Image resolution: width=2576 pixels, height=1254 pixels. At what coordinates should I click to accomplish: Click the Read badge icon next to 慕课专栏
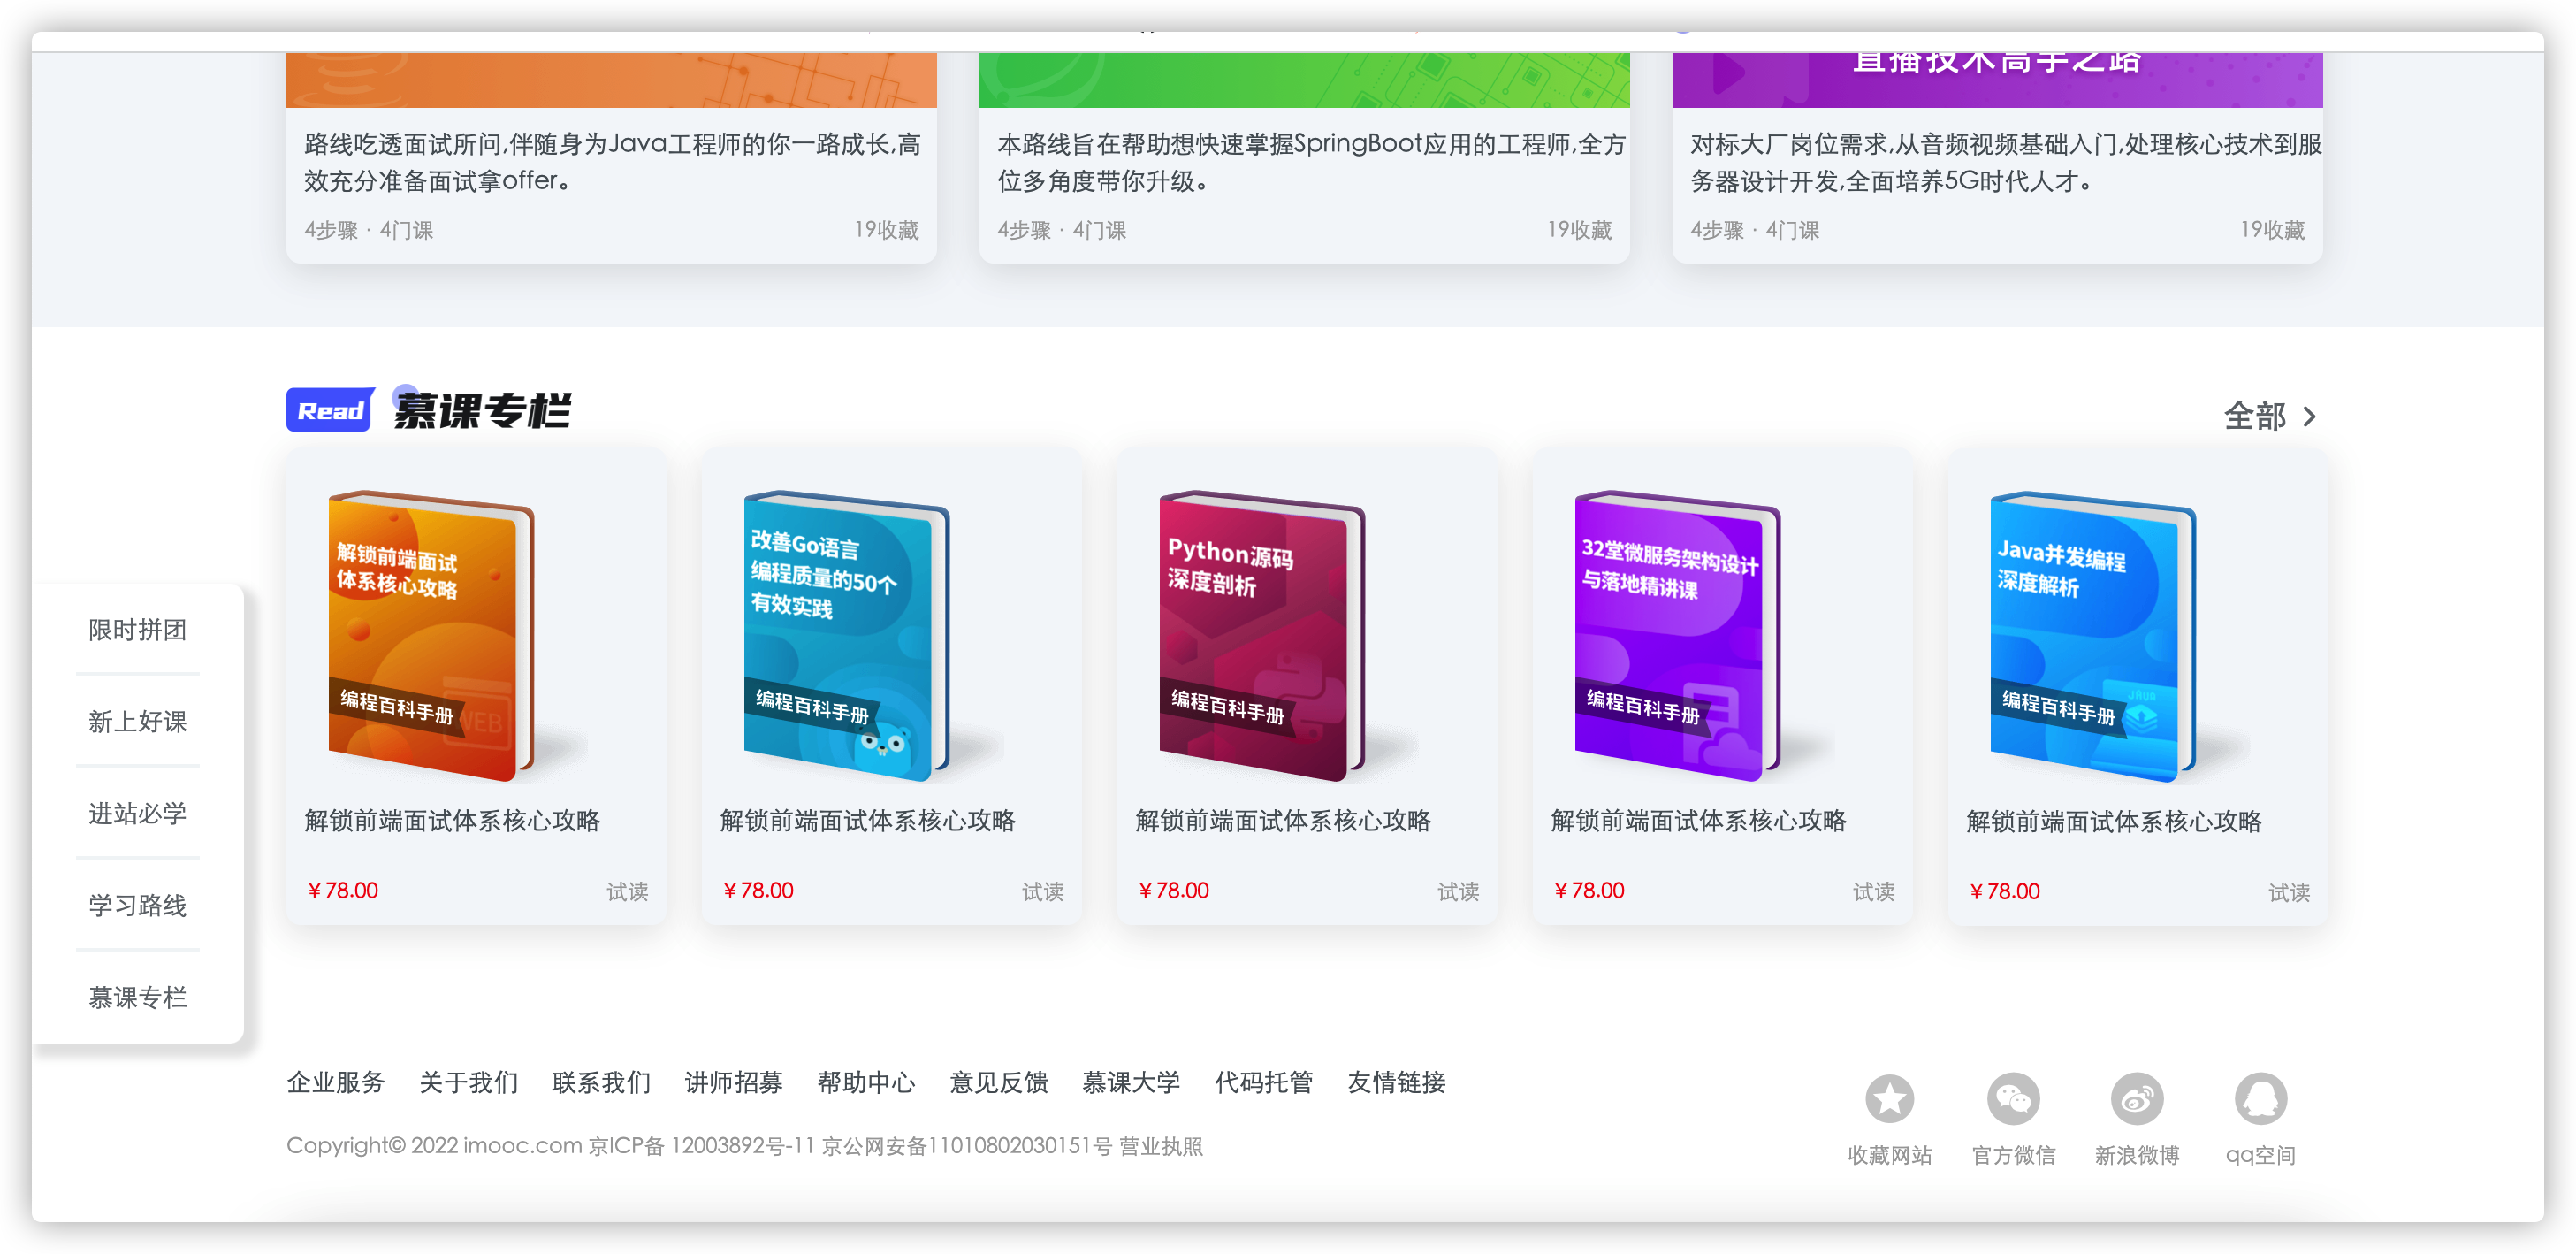pos(328,410)
